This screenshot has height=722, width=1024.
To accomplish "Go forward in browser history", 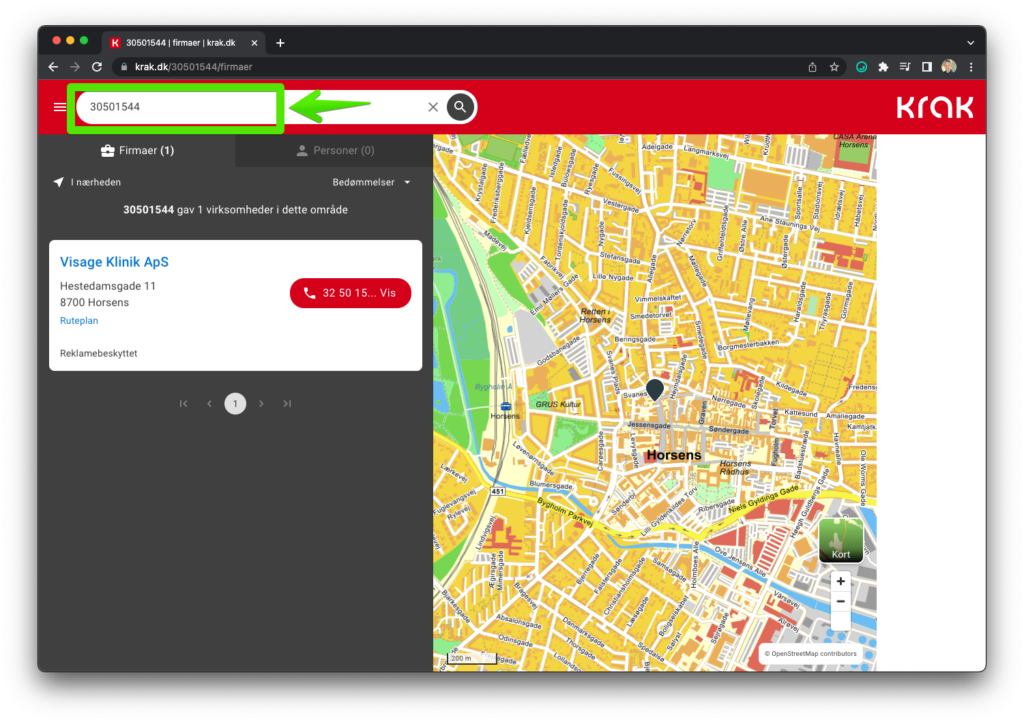I will pos(75,67).
